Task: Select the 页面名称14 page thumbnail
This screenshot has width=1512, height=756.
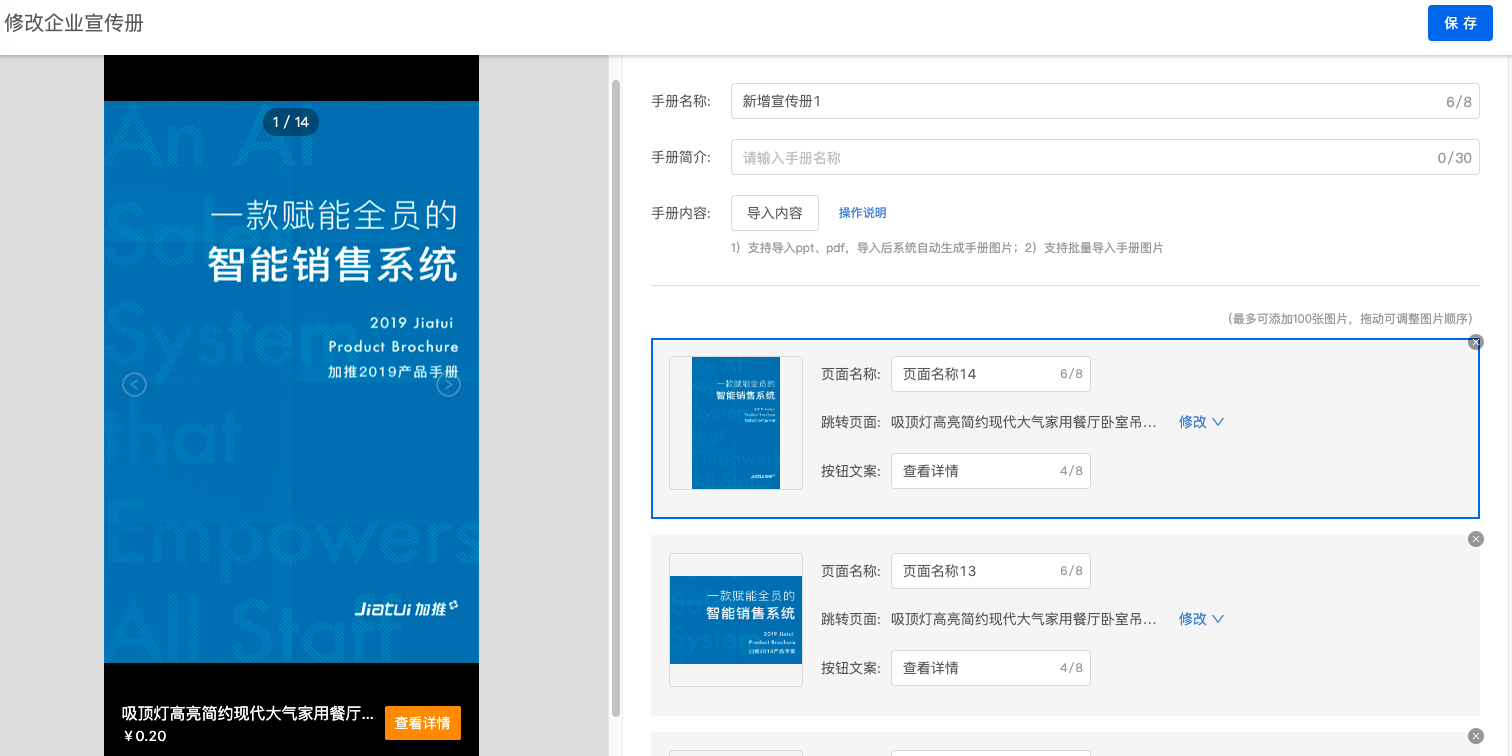Action: point(736,423)
